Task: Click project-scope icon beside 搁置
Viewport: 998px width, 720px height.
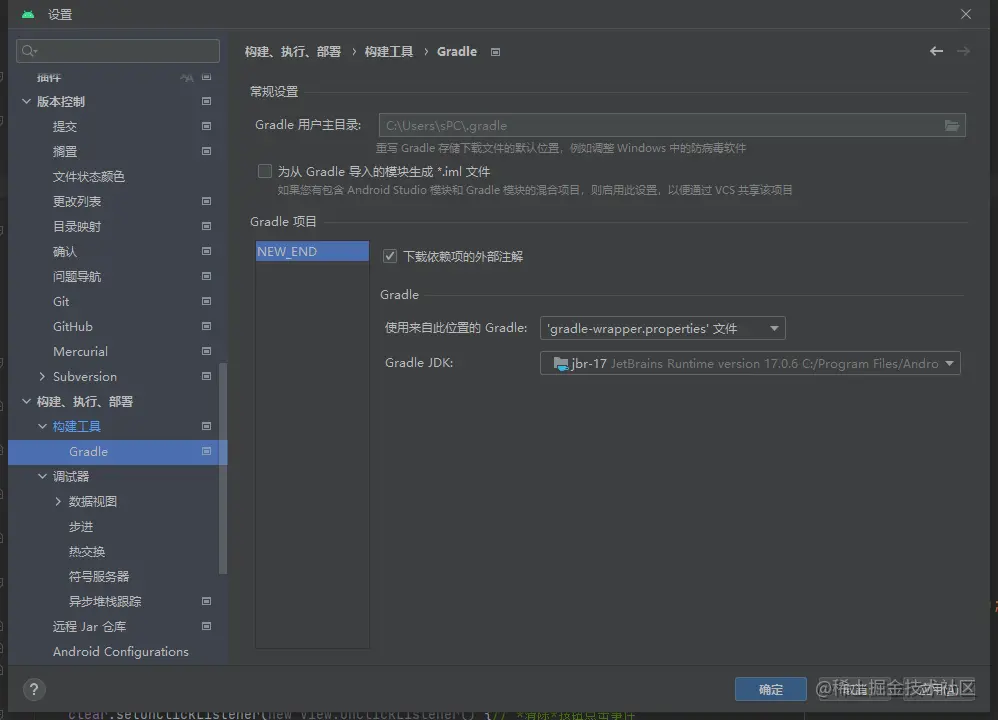Action: coord(206,151)
